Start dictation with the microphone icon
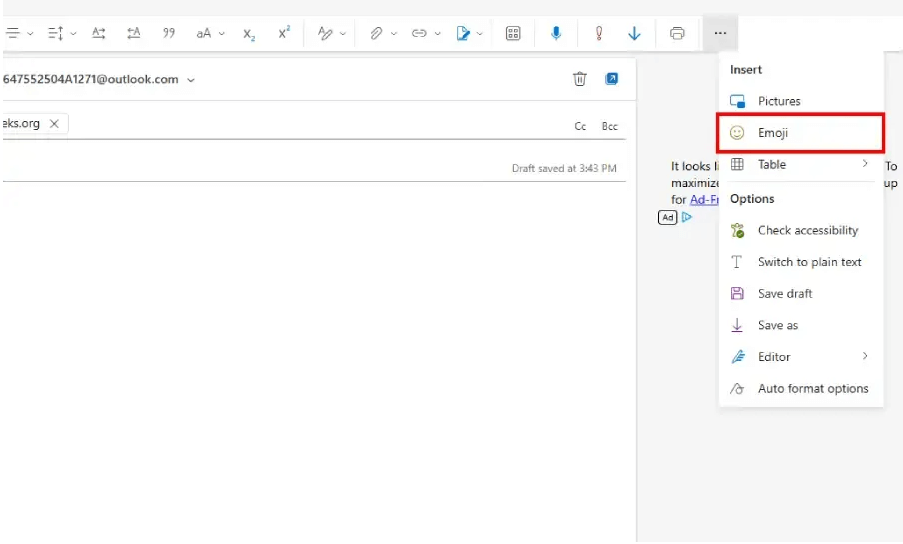 point(556,33)
